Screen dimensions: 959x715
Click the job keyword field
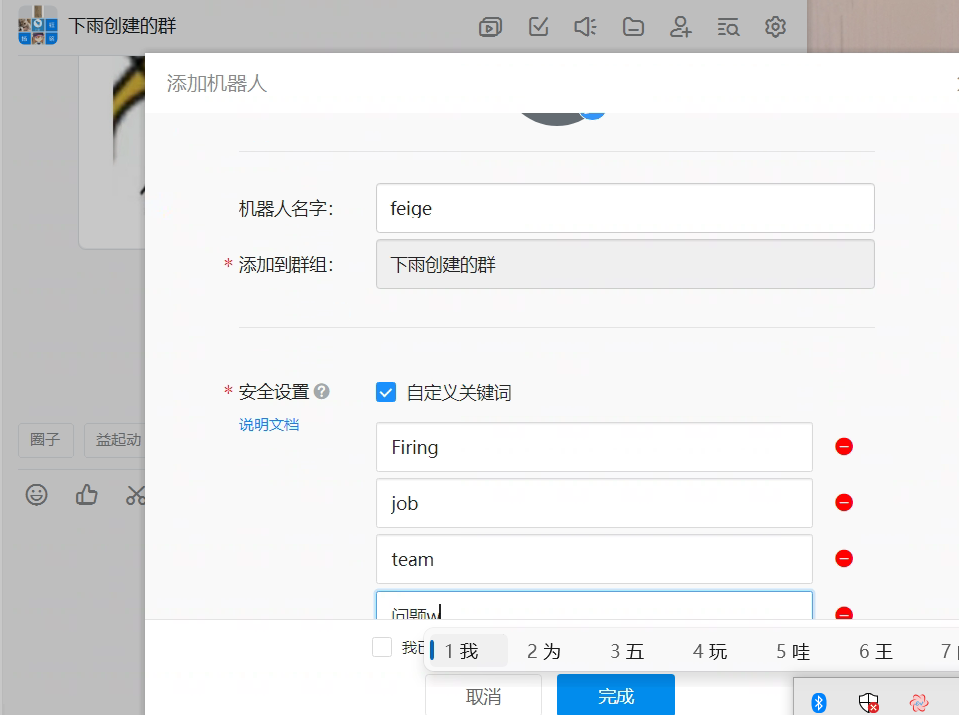point(594,503)
